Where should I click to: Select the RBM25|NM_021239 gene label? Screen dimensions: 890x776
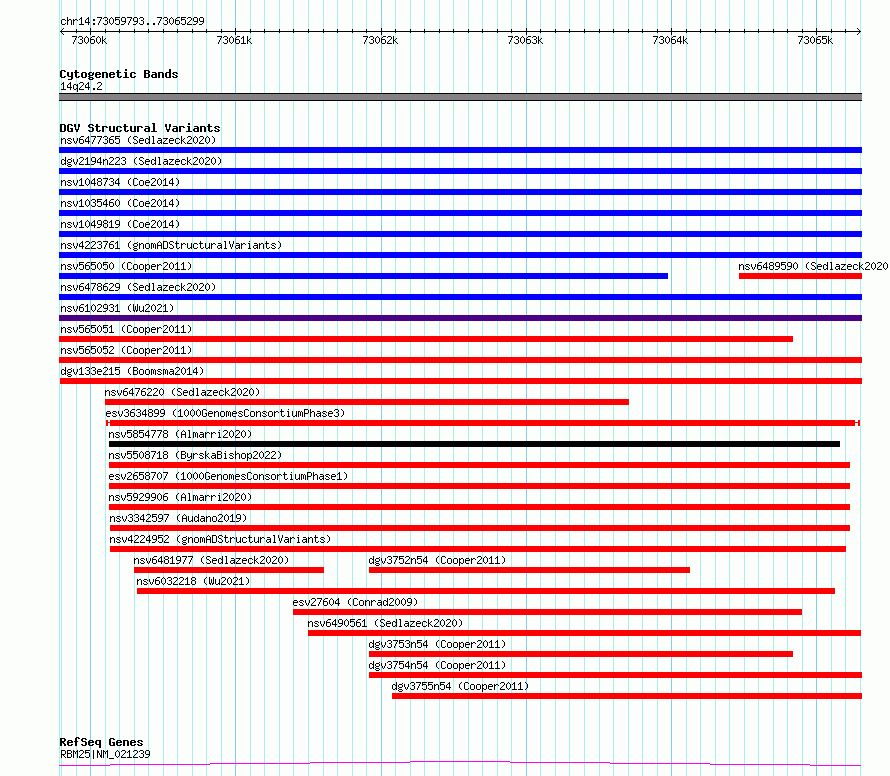[105, 754]
